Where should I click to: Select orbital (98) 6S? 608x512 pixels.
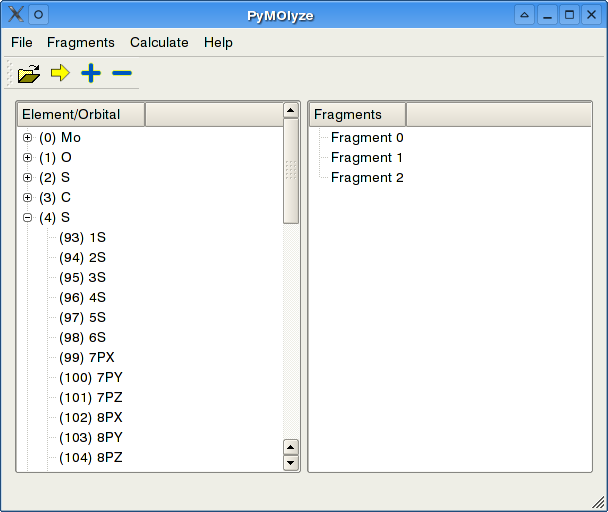click(83, 337)
